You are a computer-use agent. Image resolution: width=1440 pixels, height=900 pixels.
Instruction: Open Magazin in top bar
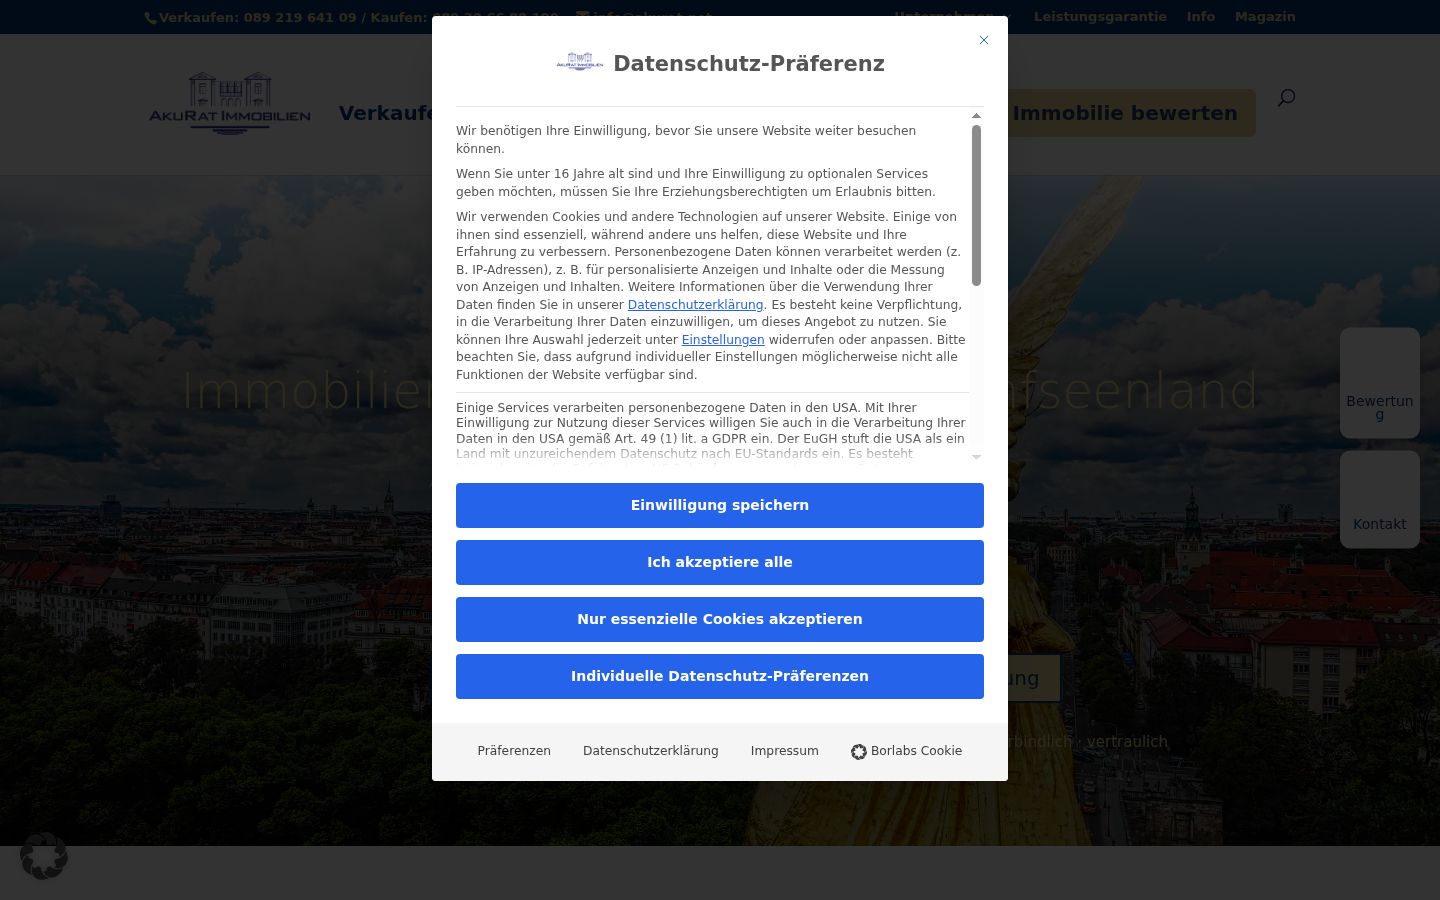[x=1265, y=16]
